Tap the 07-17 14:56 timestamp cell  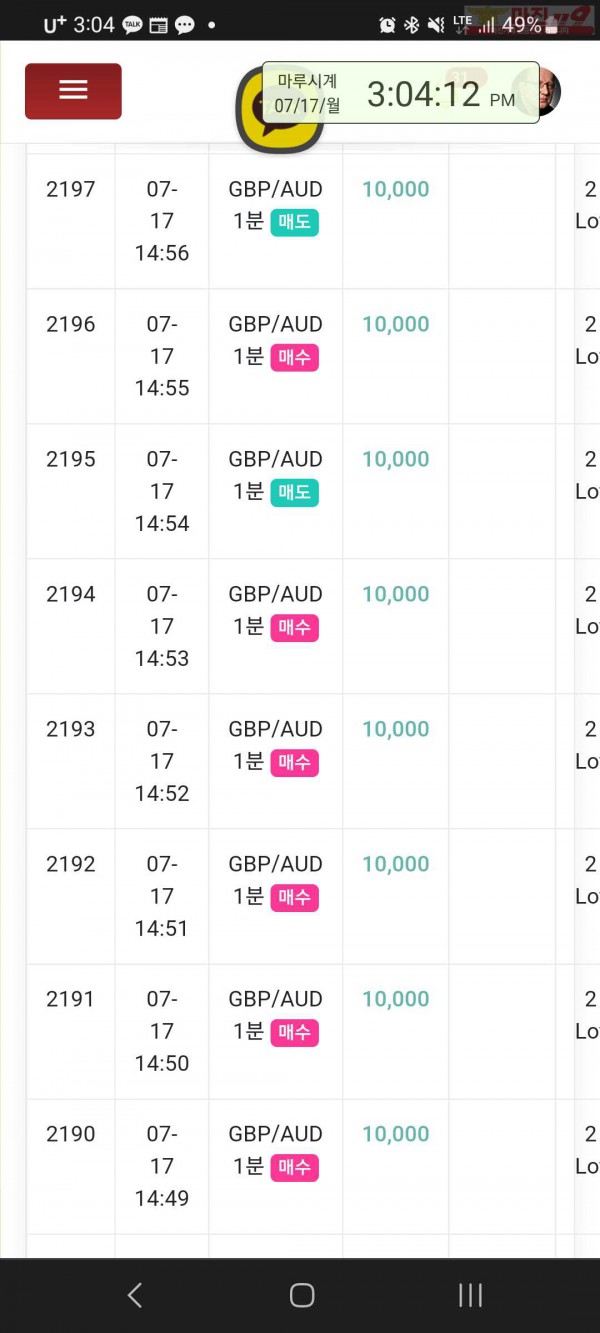pos(162,221)
